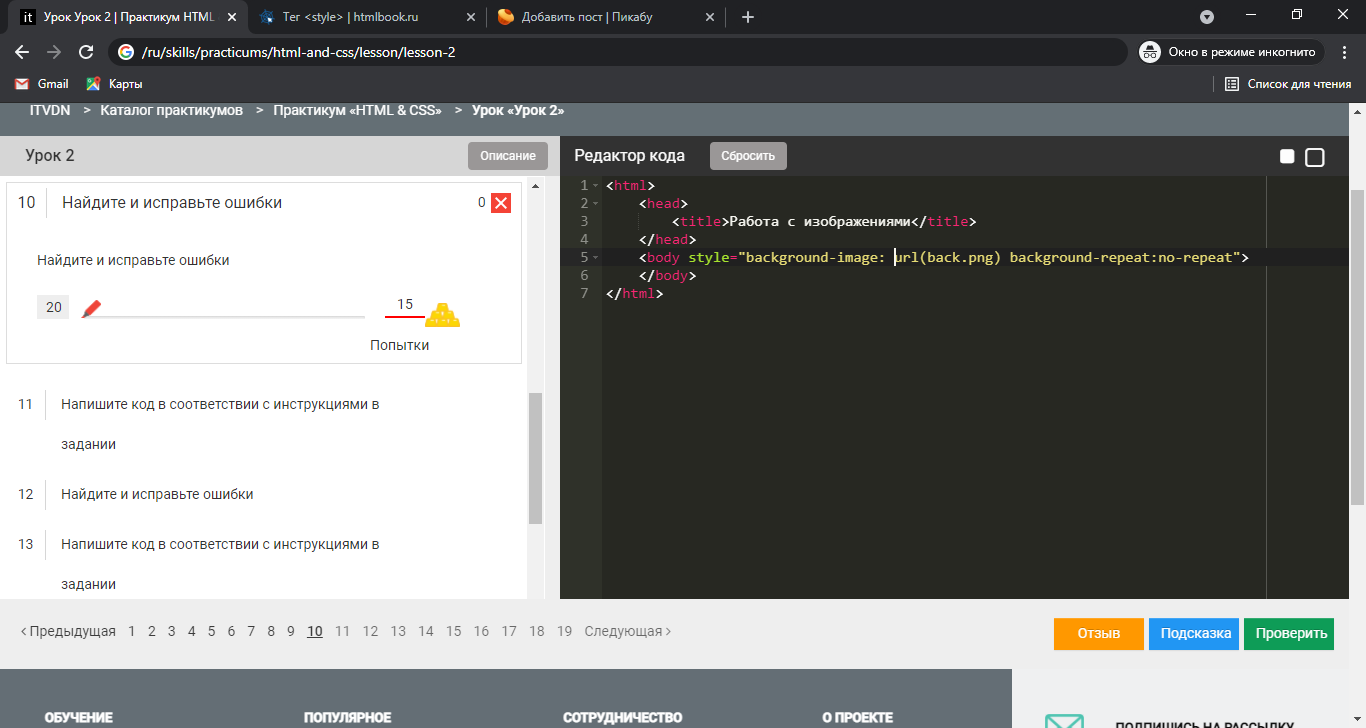
Task: Open a new browser tab
Action: pyautogui.click(x=747, y=17)
